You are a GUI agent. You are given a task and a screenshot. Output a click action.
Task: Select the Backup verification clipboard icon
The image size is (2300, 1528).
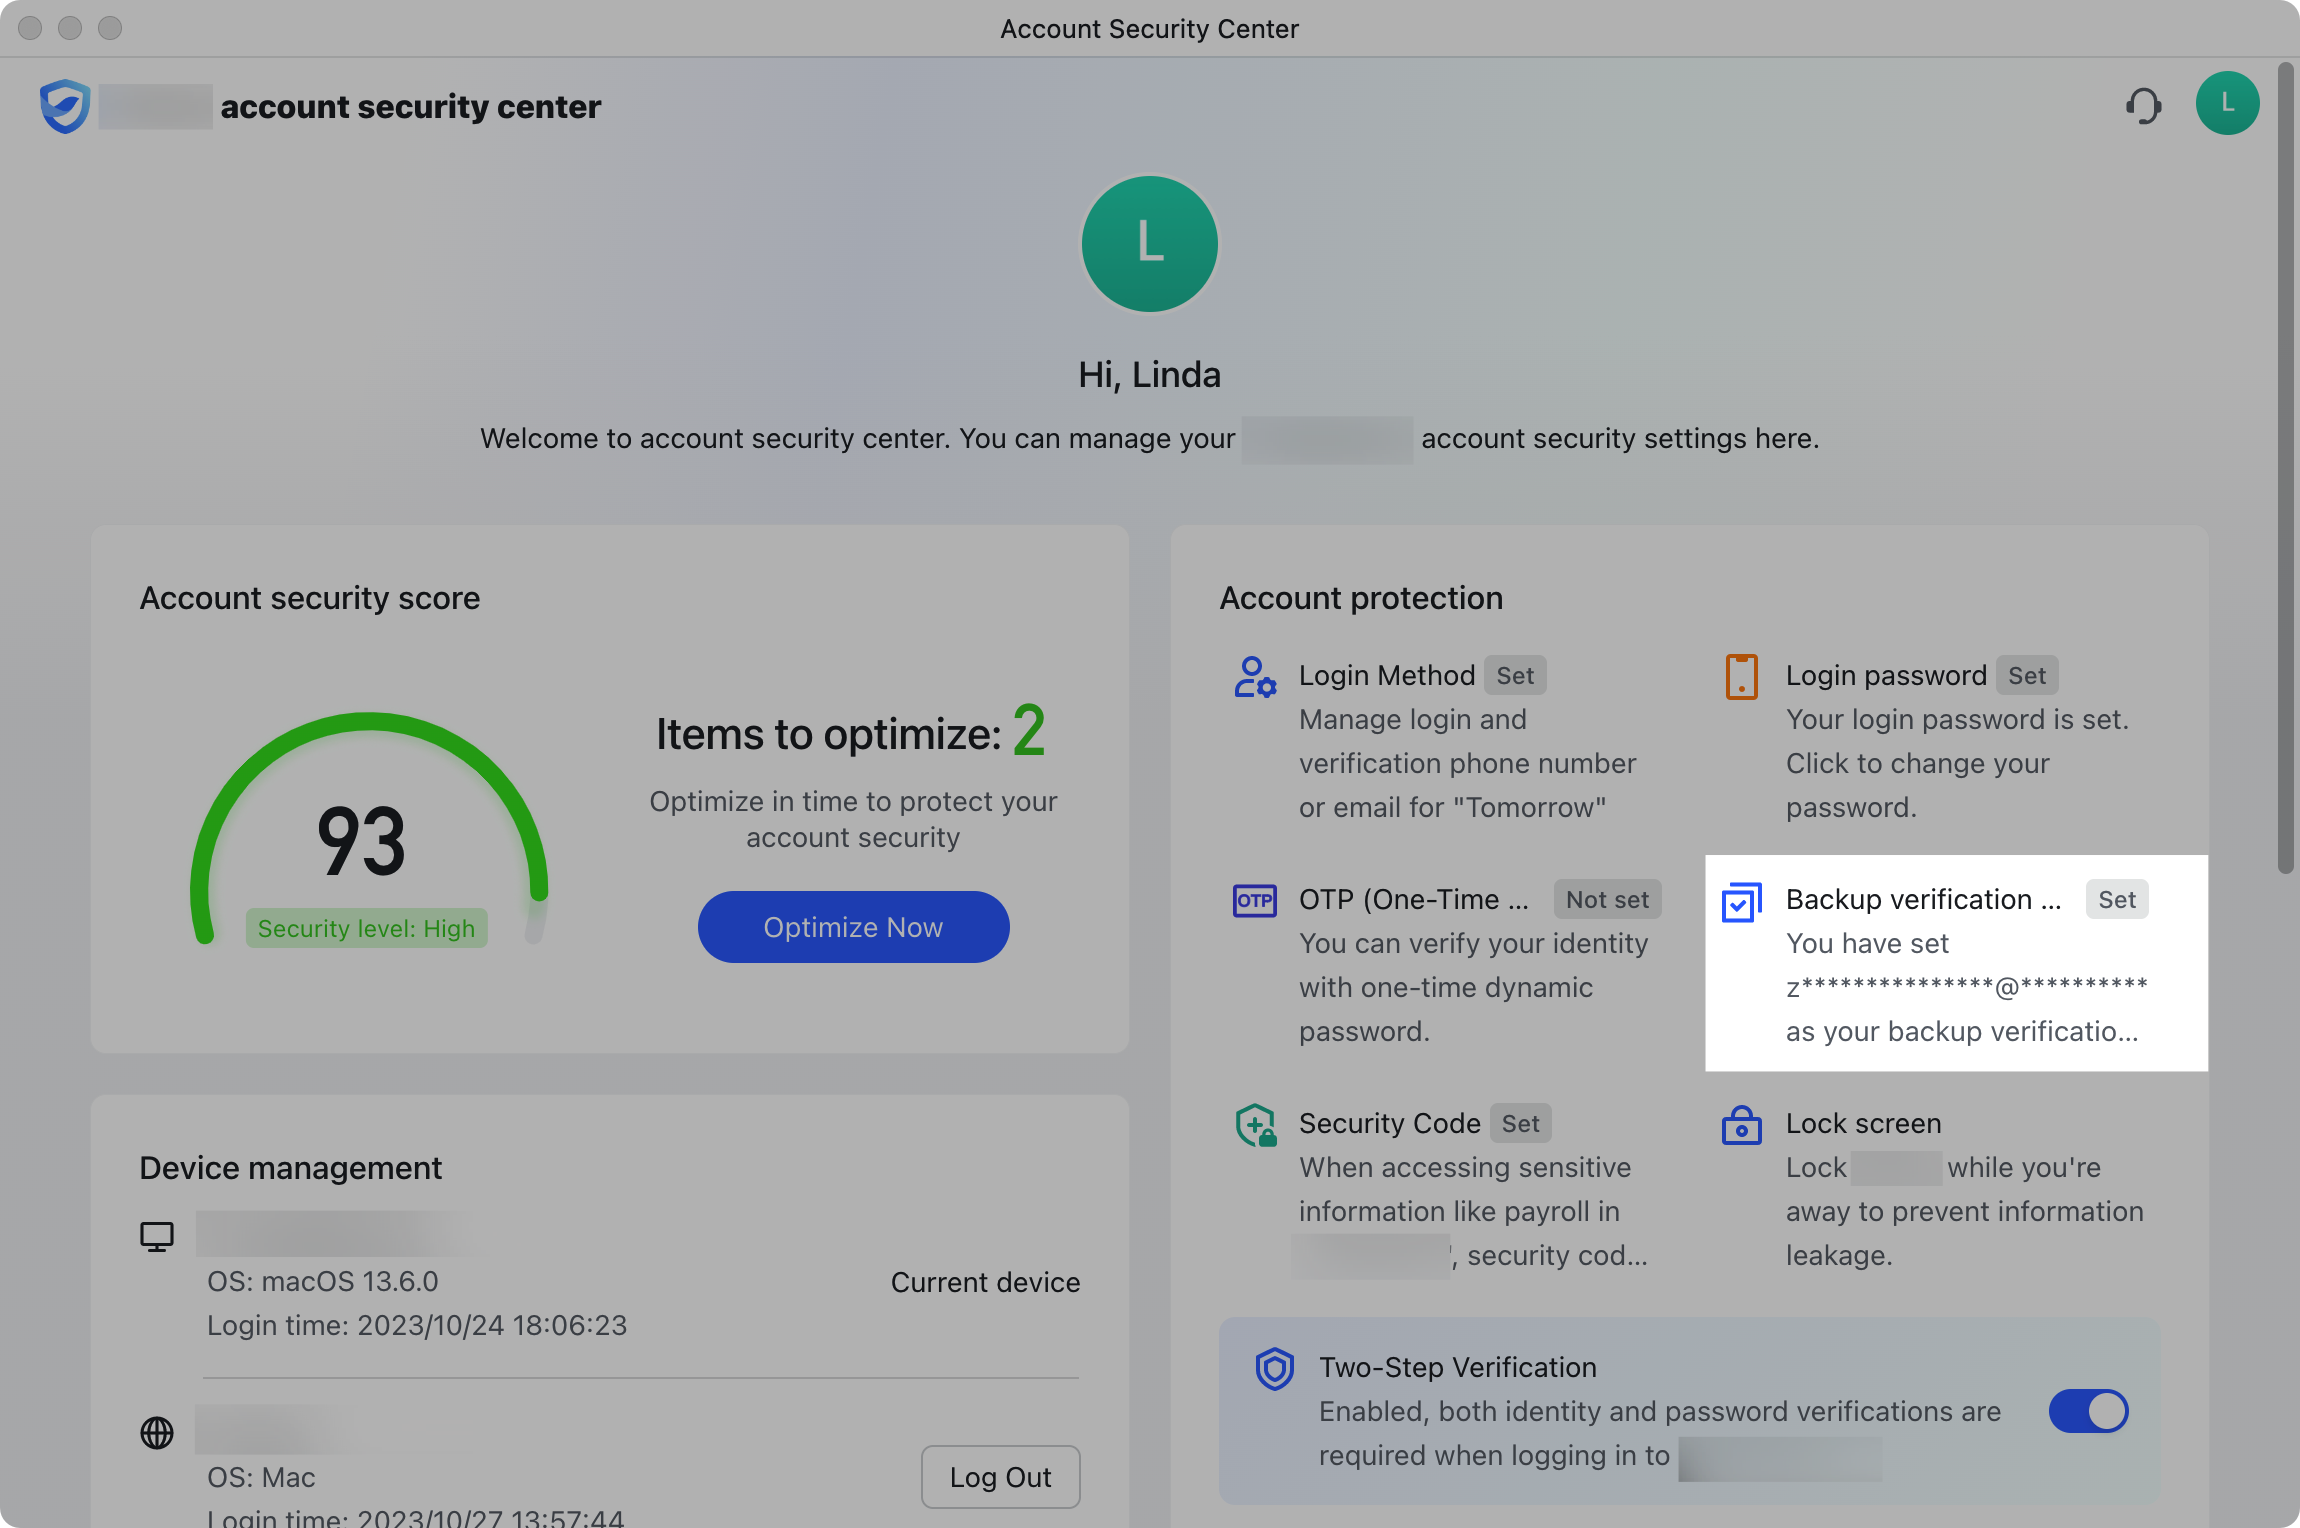coord(1741,902)
